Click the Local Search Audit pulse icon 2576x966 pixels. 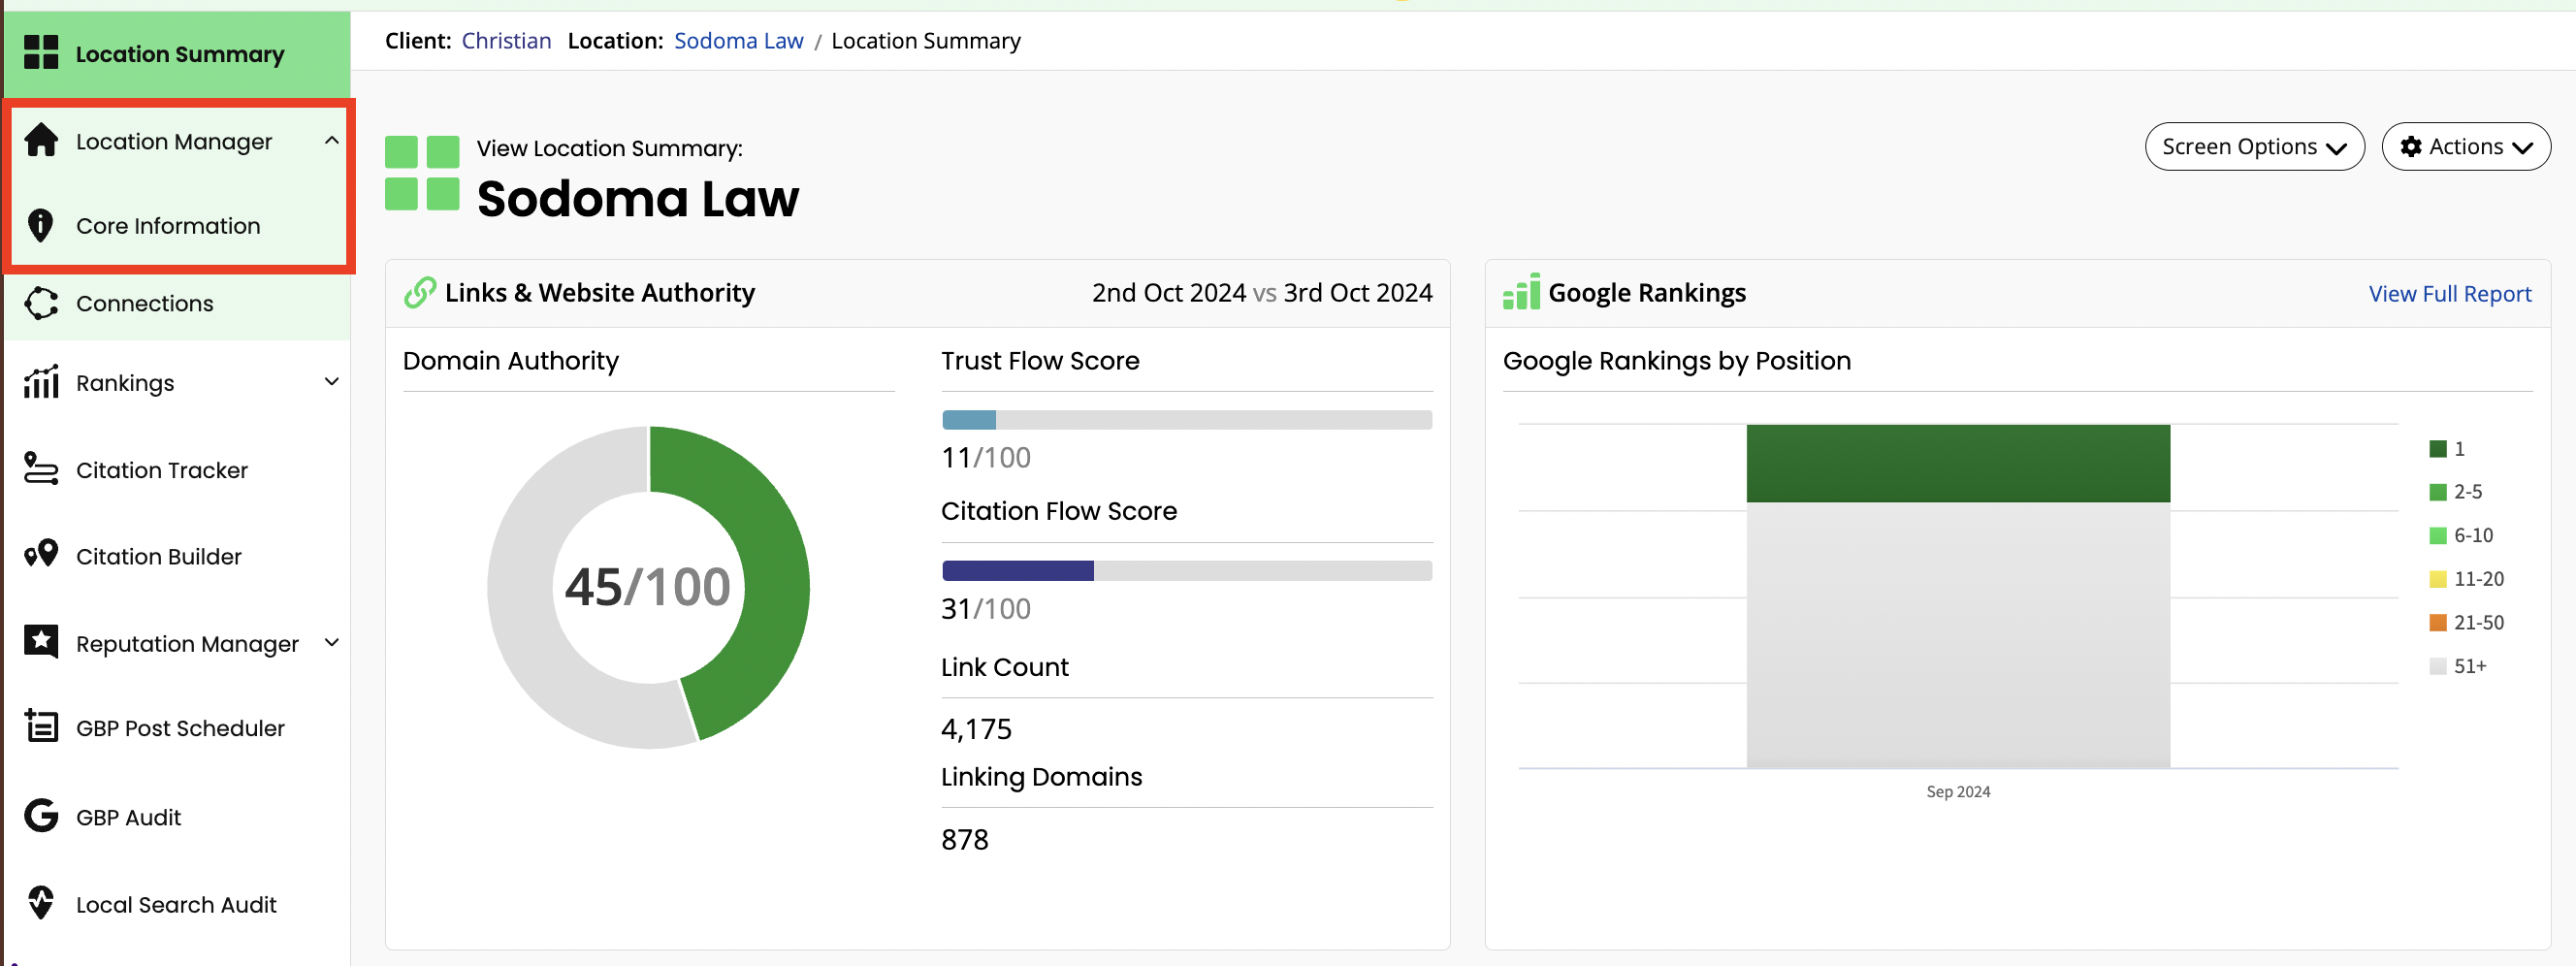[41, 903]
